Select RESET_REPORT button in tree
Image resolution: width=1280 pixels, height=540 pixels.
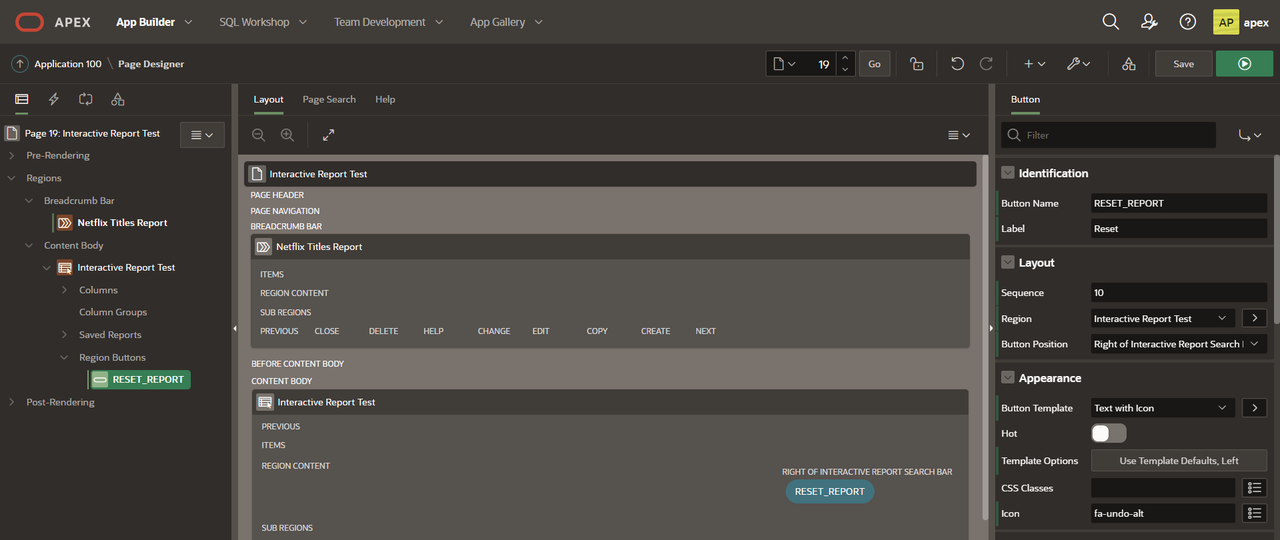click(x=140, y=380)
